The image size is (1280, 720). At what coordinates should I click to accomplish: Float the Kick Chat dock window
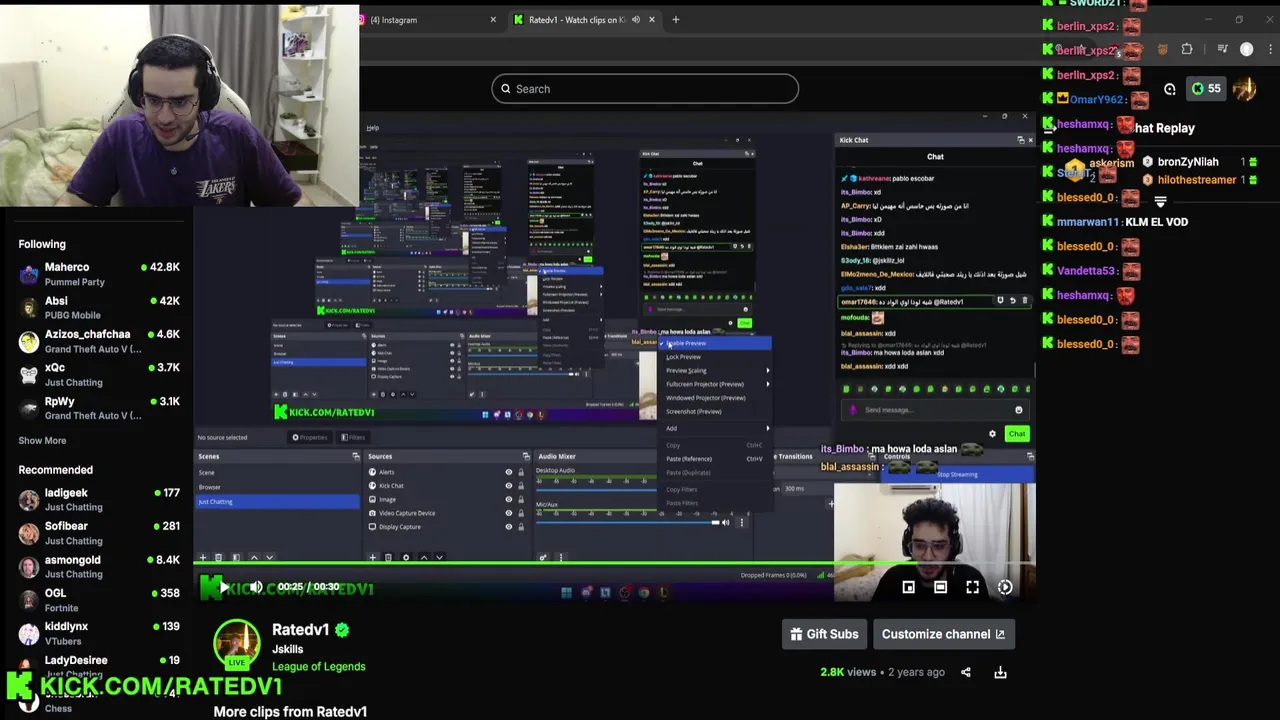coord(1020,140)
